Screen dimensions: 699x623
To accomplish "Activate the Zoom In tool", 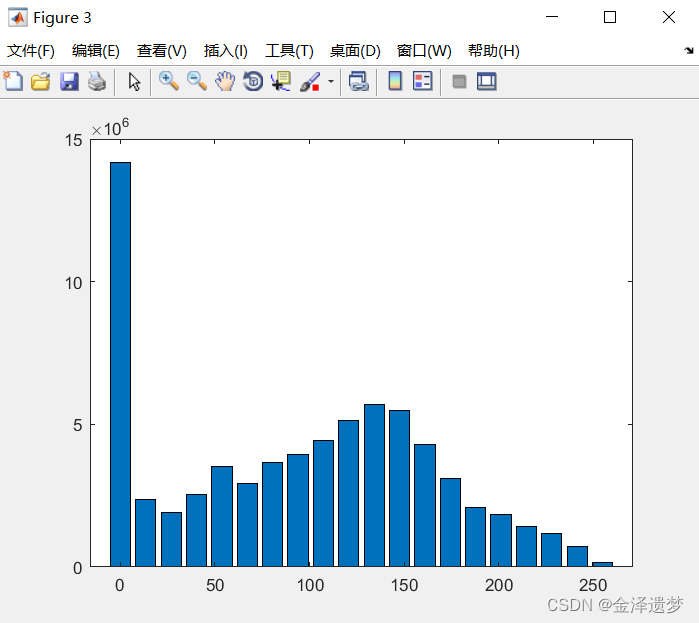I will [x=169, y=81].
